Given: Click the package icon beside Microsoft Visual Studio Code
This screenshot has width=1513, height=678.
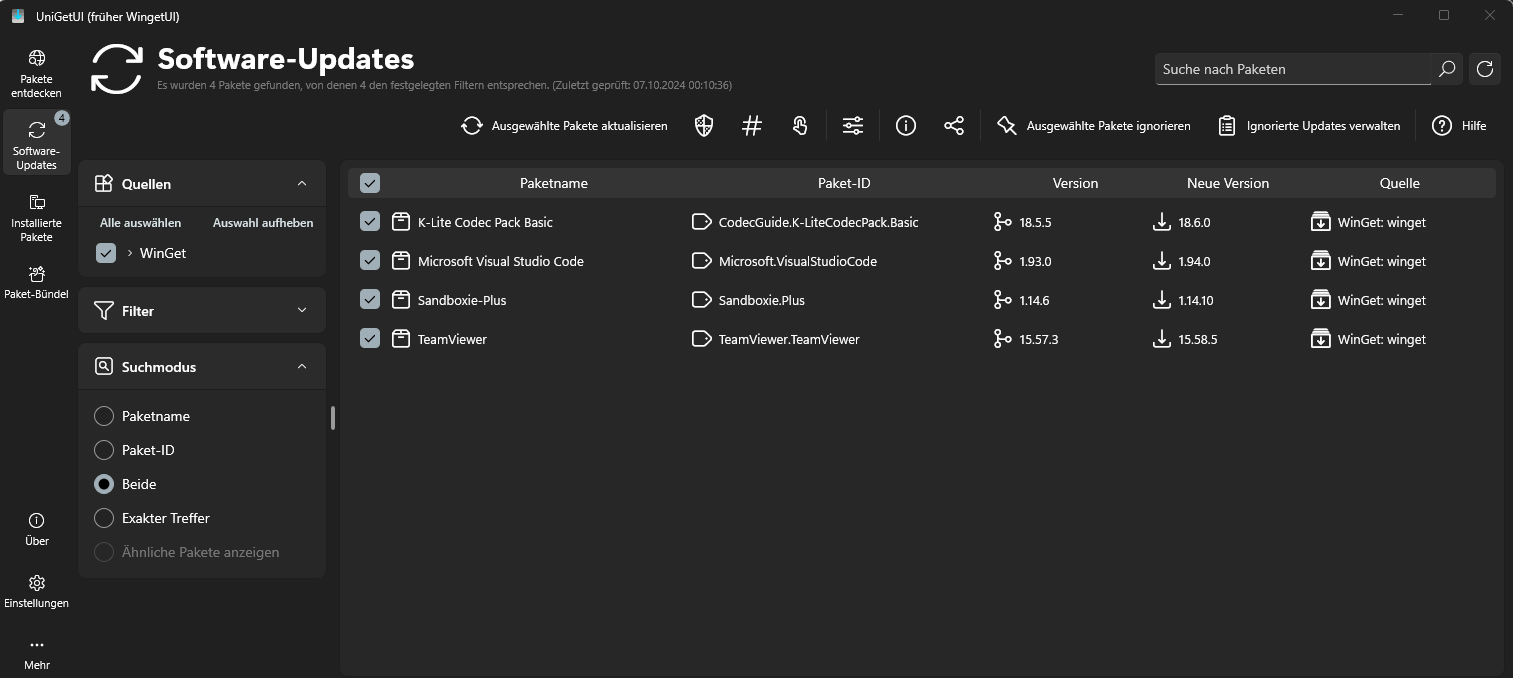Looking at the screenshot, I should click(x=401, y=261).
